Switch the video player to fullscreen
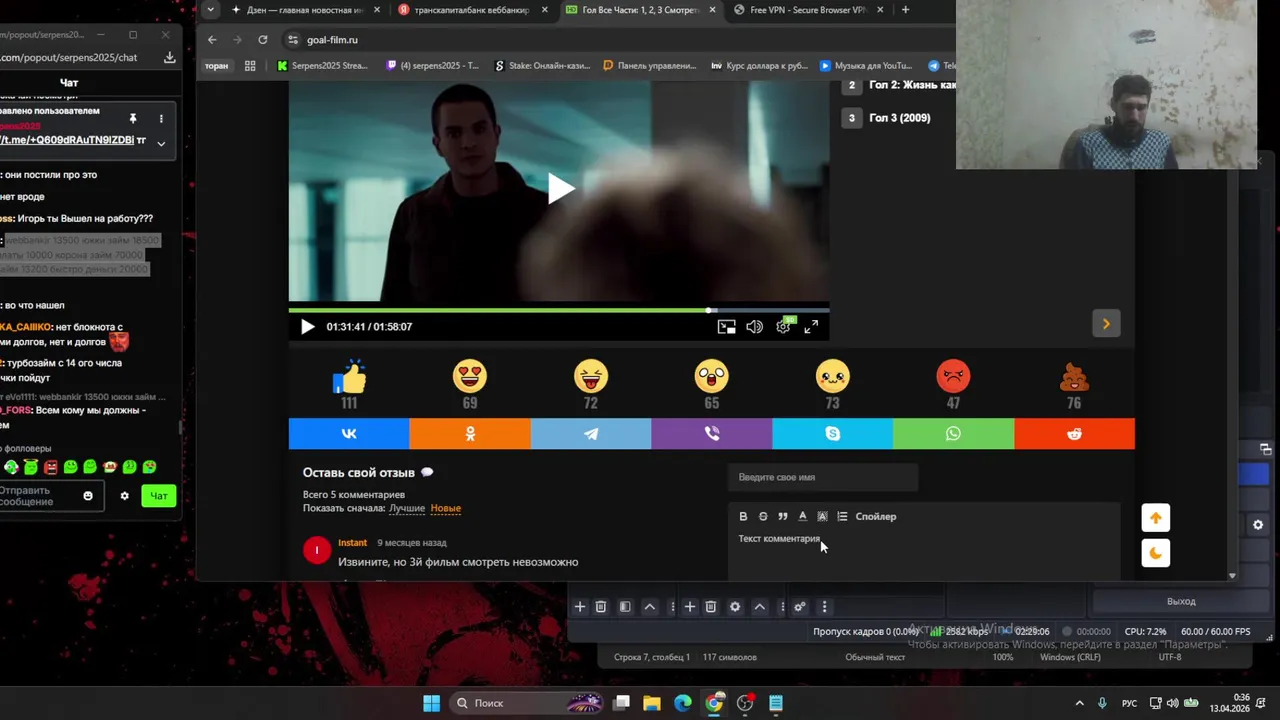The height and width of the screenshot is (720, 1280). tap(811, 327)
